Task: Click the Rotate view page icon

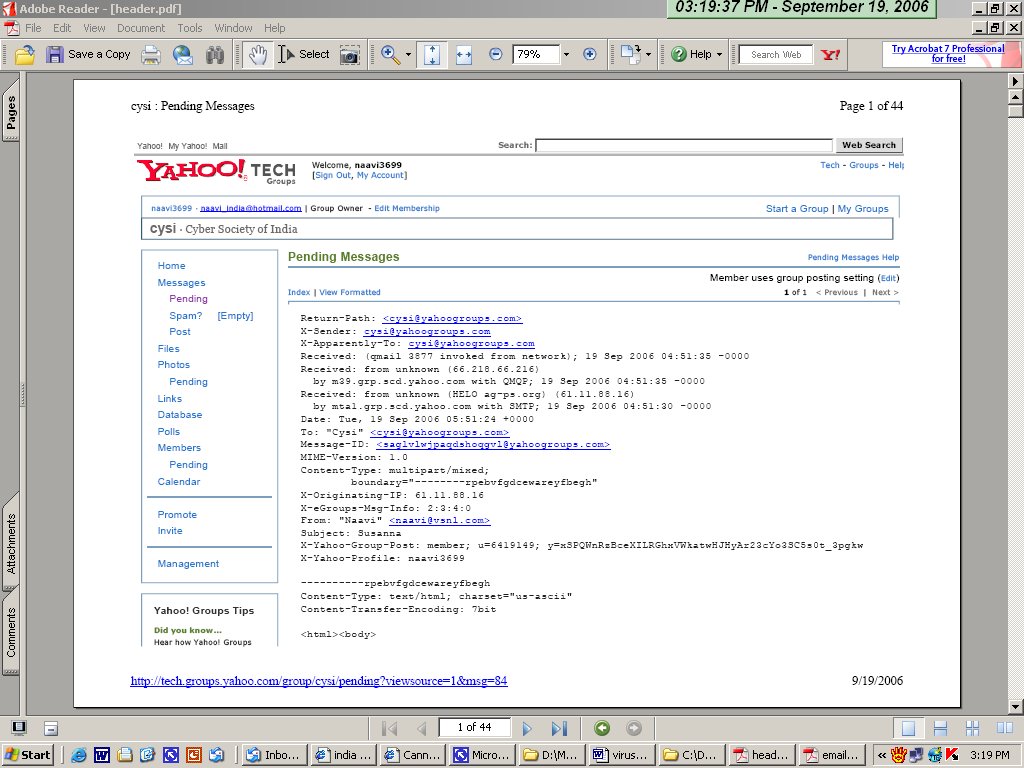Action: tap(631, 55)
